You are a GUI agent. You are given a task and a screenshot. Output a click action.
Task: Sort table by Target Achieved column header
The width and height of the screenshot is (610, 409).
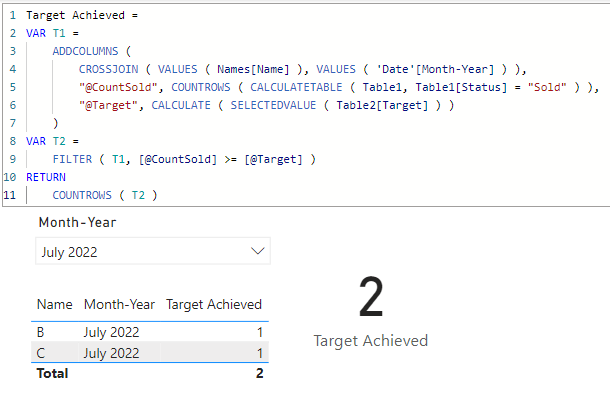click(x=214, y=304)
